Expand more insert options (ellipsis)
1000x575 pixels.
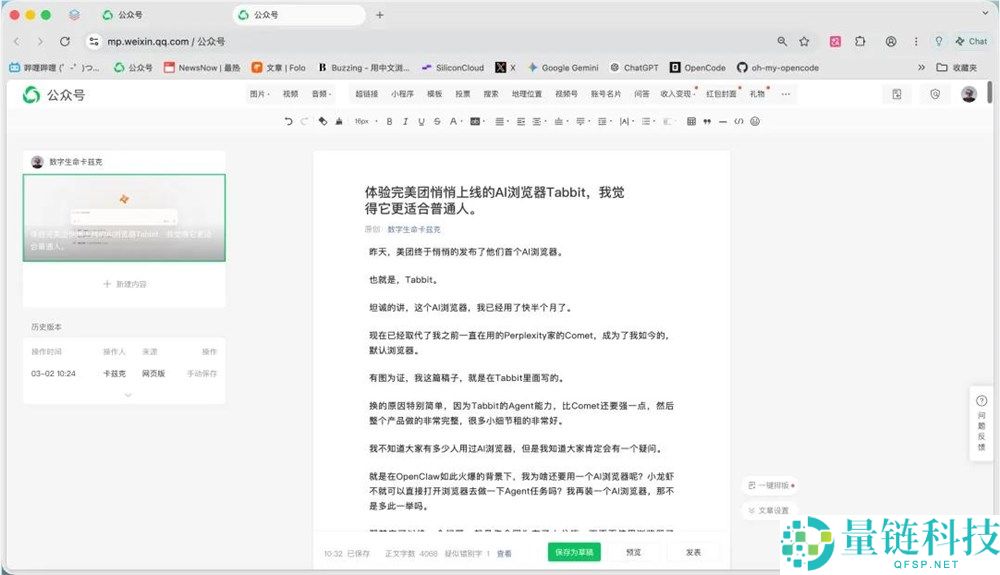(x=786, y=94)
